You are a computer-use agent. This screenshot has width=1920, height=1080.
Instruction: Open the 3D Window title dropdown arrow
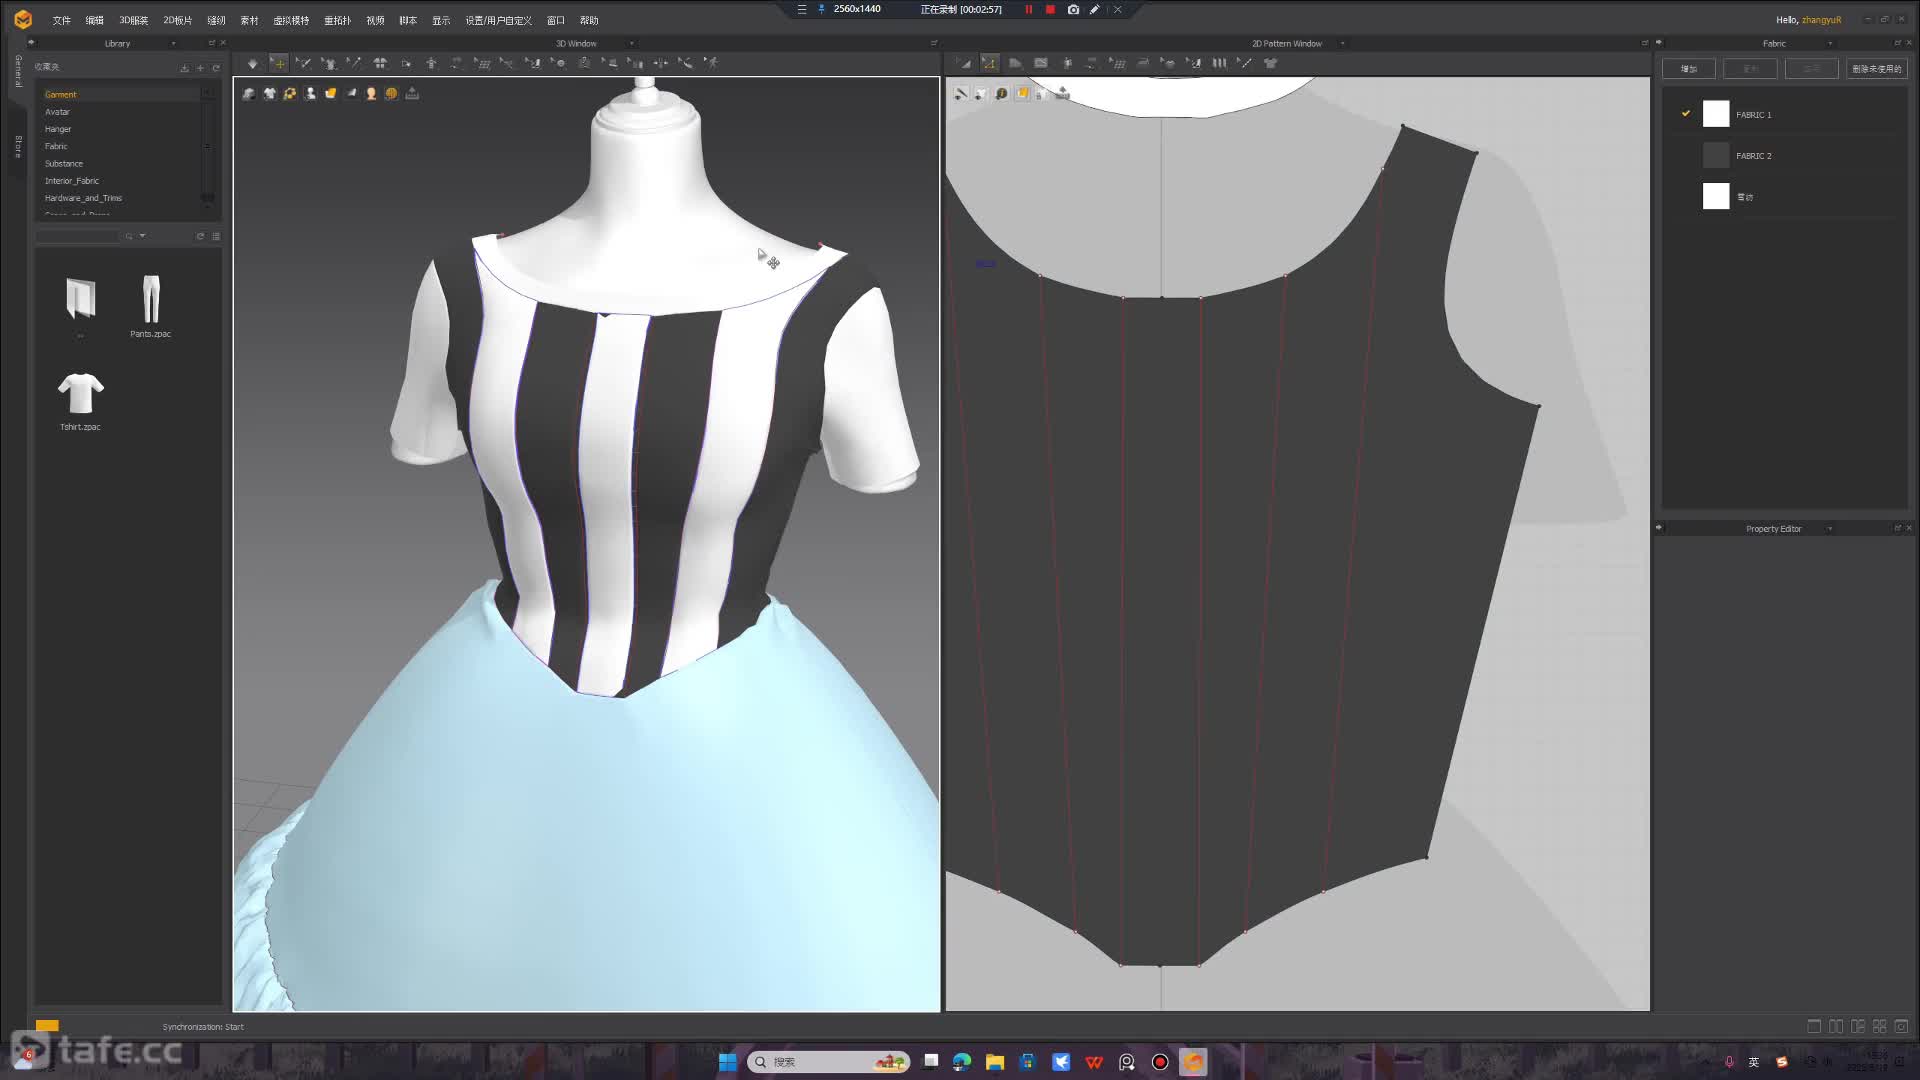coord(631,43)
